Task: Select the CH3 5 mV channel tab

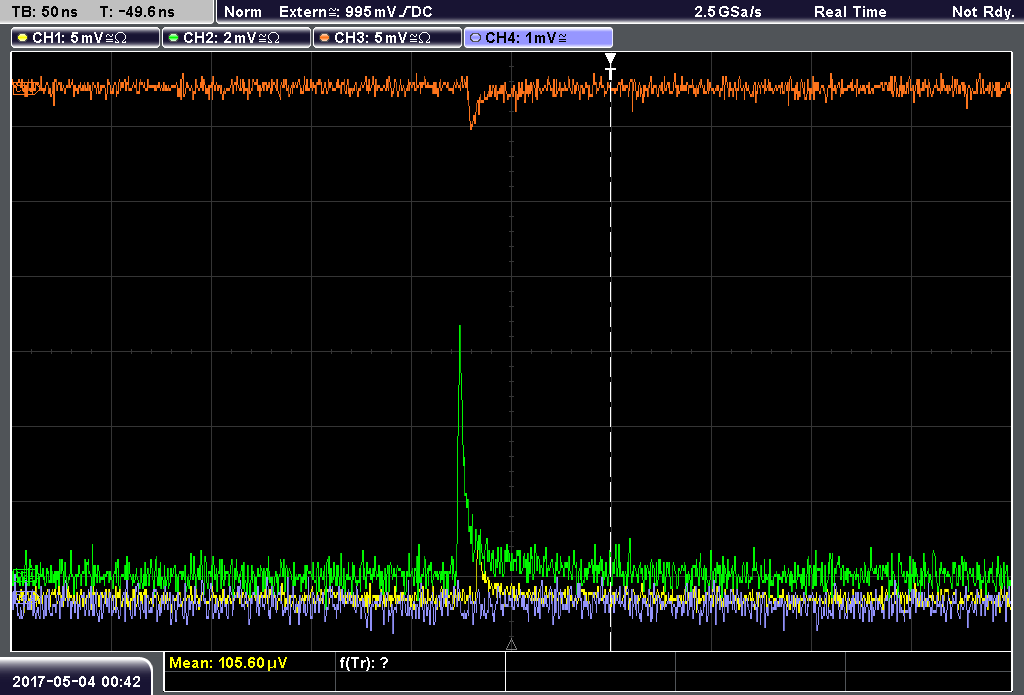Action: point(387,38)
